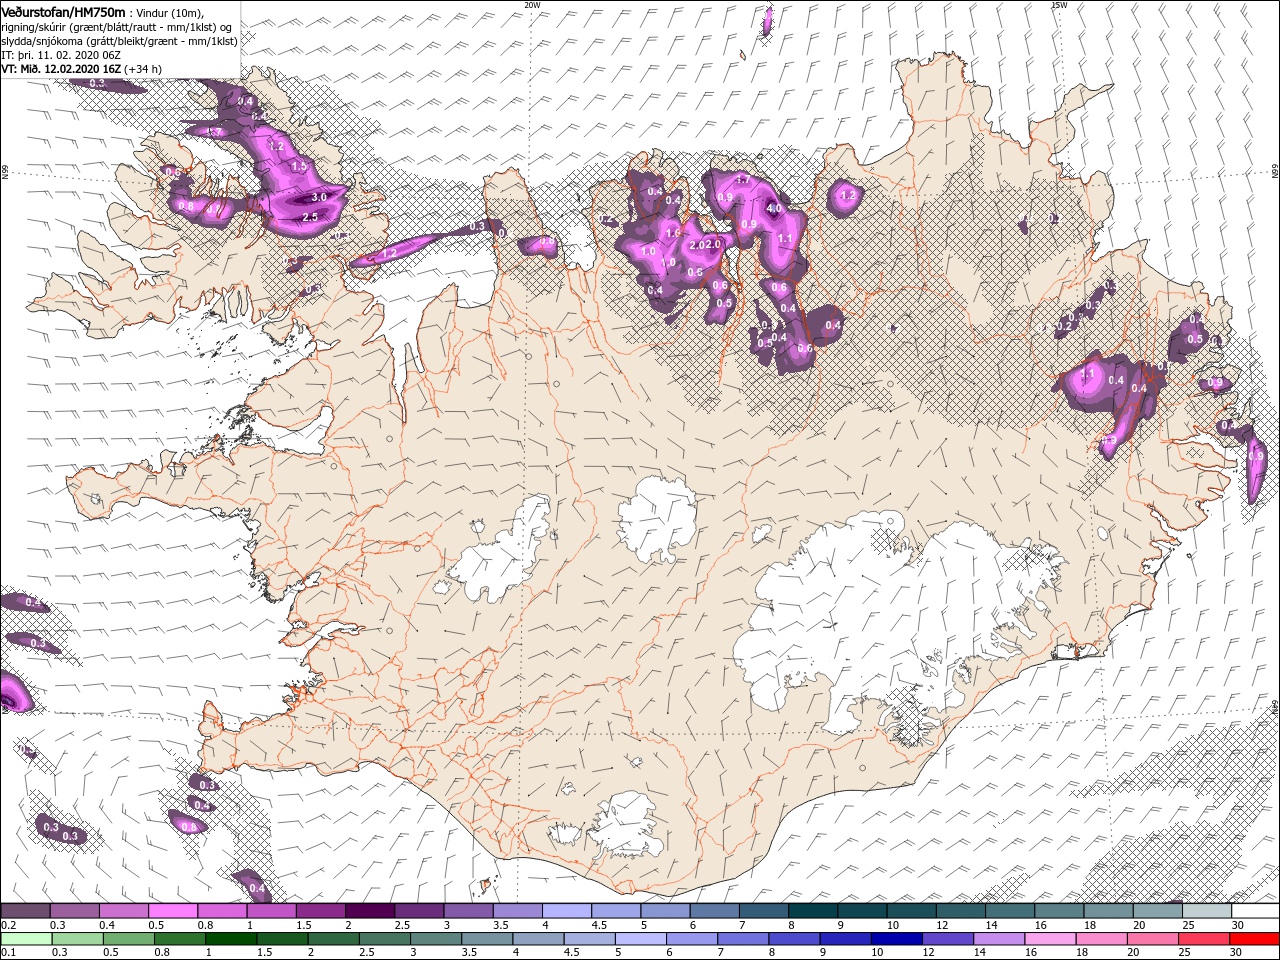
Task: Select bottom-row legend swatch between 1 and 1.5
Action: point(231,939)
